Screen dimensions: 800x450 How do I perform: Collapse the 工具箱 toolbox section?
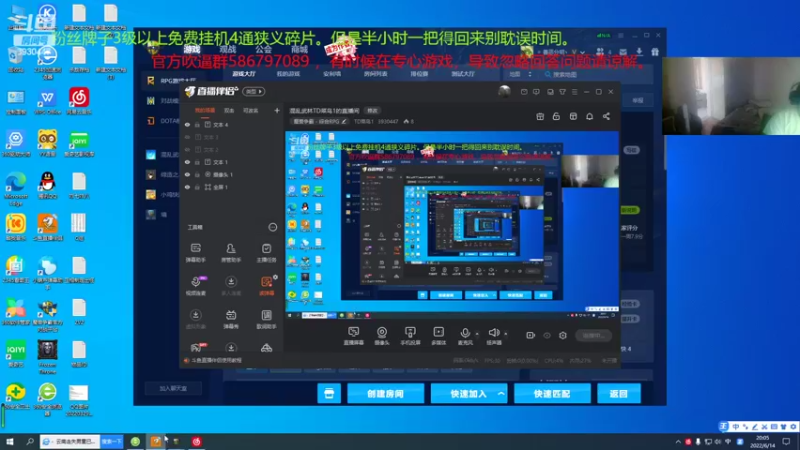(273, 227)
